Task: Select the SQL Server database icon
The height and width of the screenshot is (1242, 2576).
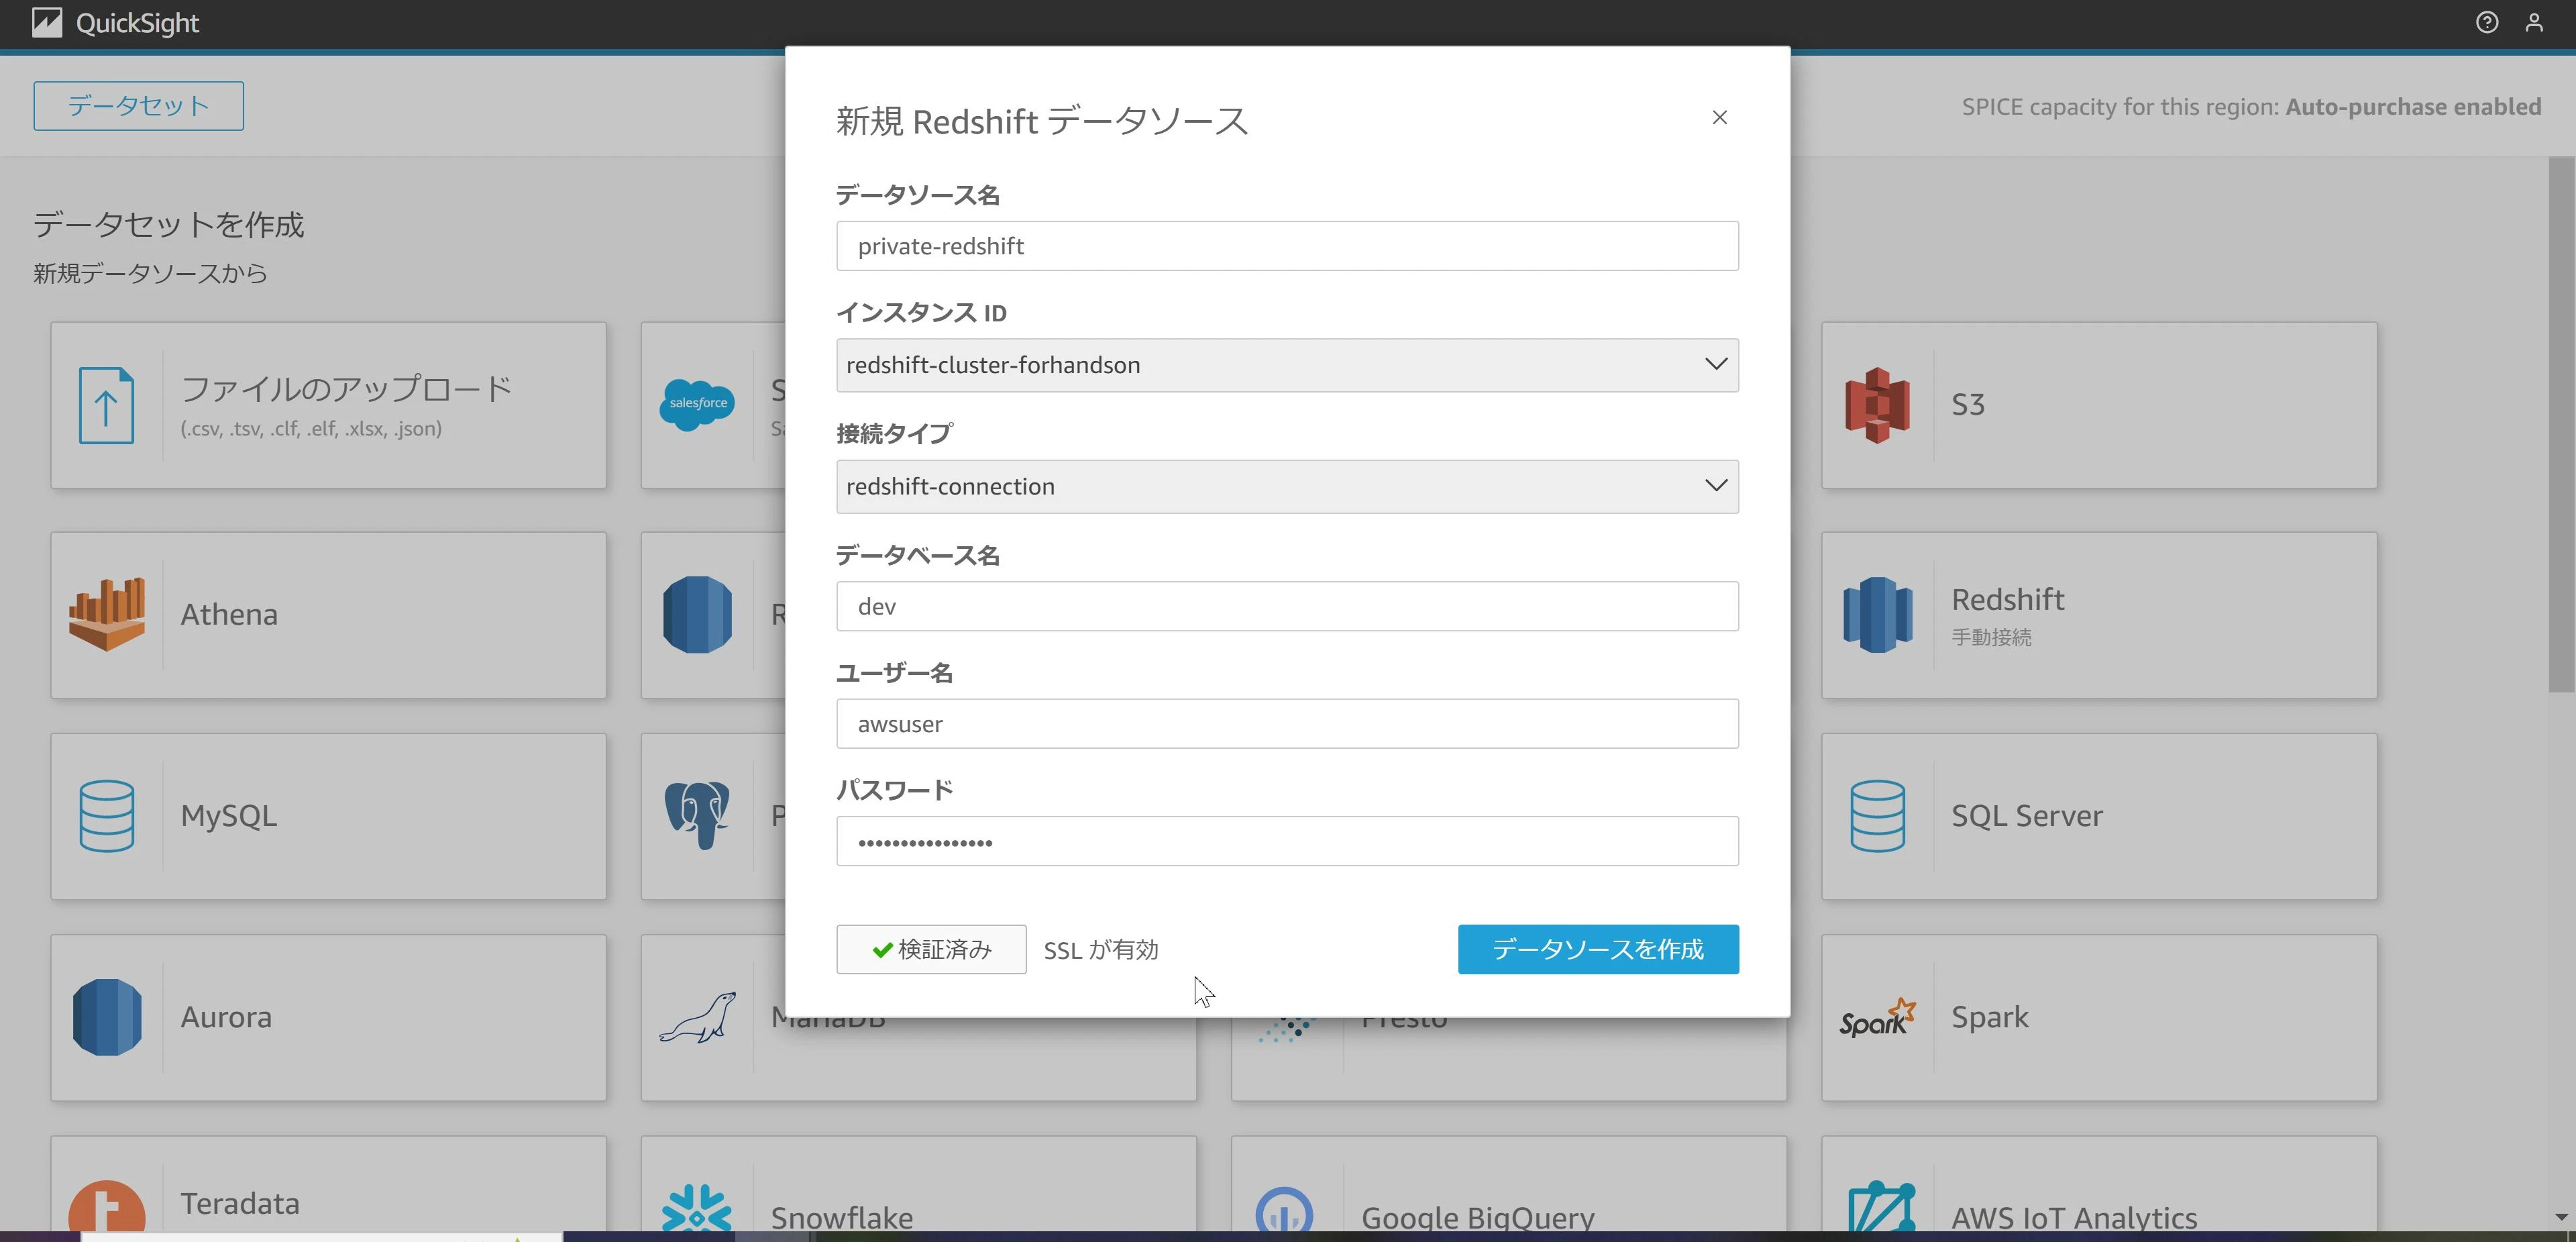Action: pyautogui.click(x=1877, y=816)
